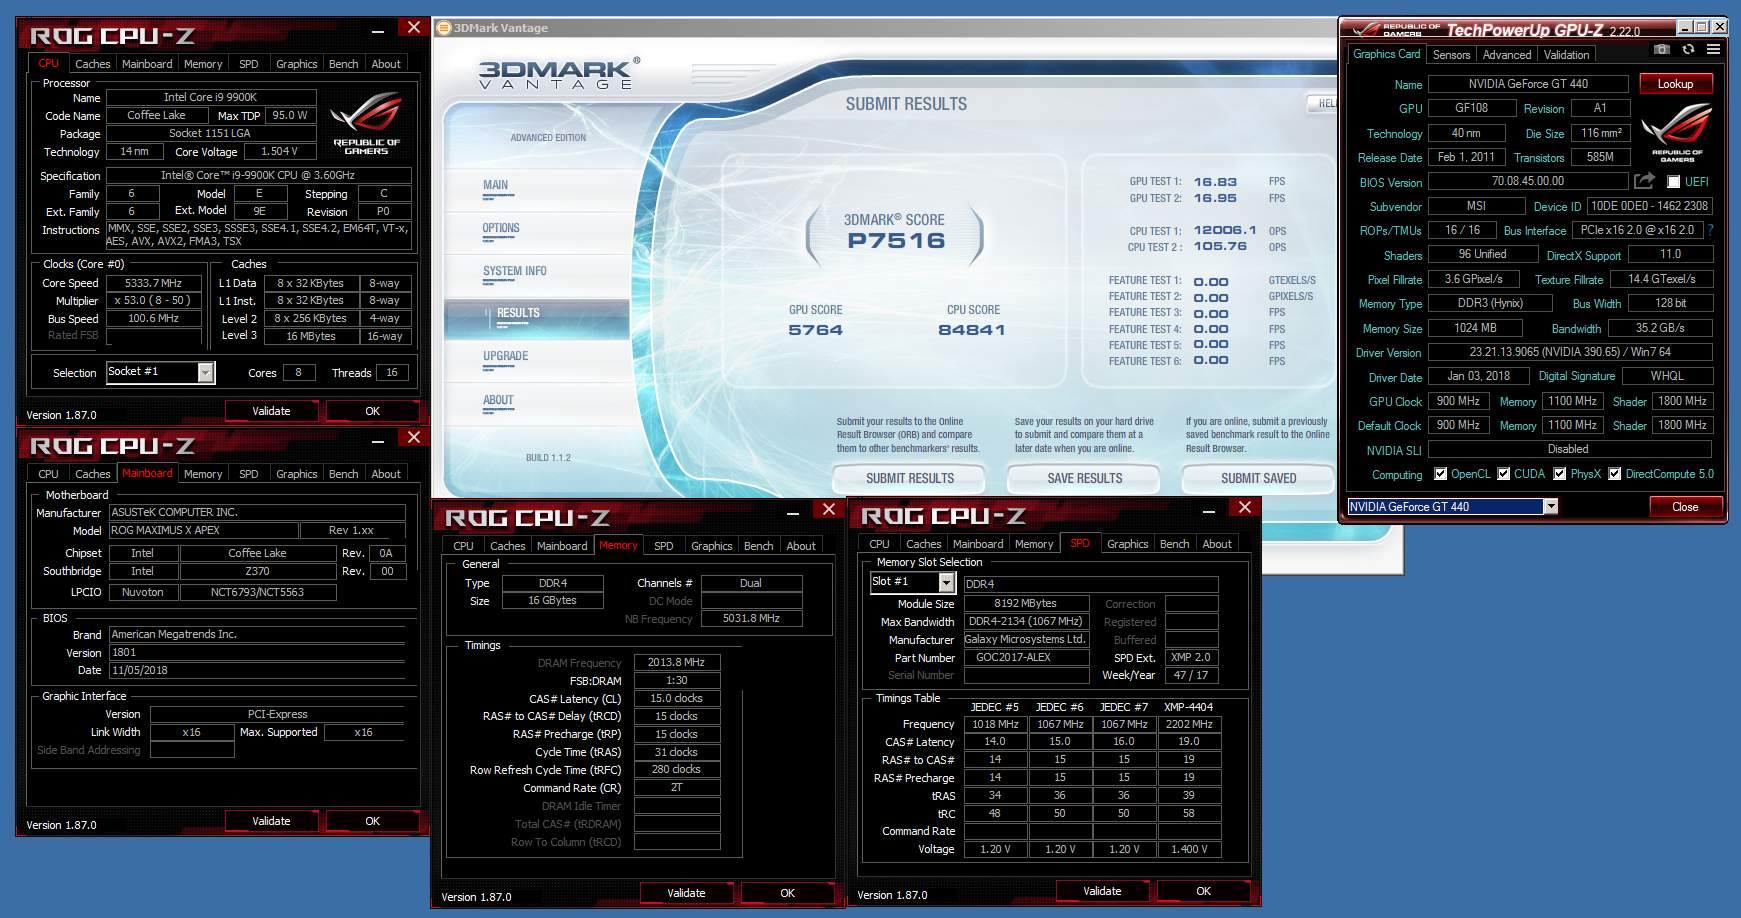Open the GPU-Z hamburger menu
This screenshot has width=1741, height=918.
[x=1713, y=49]
